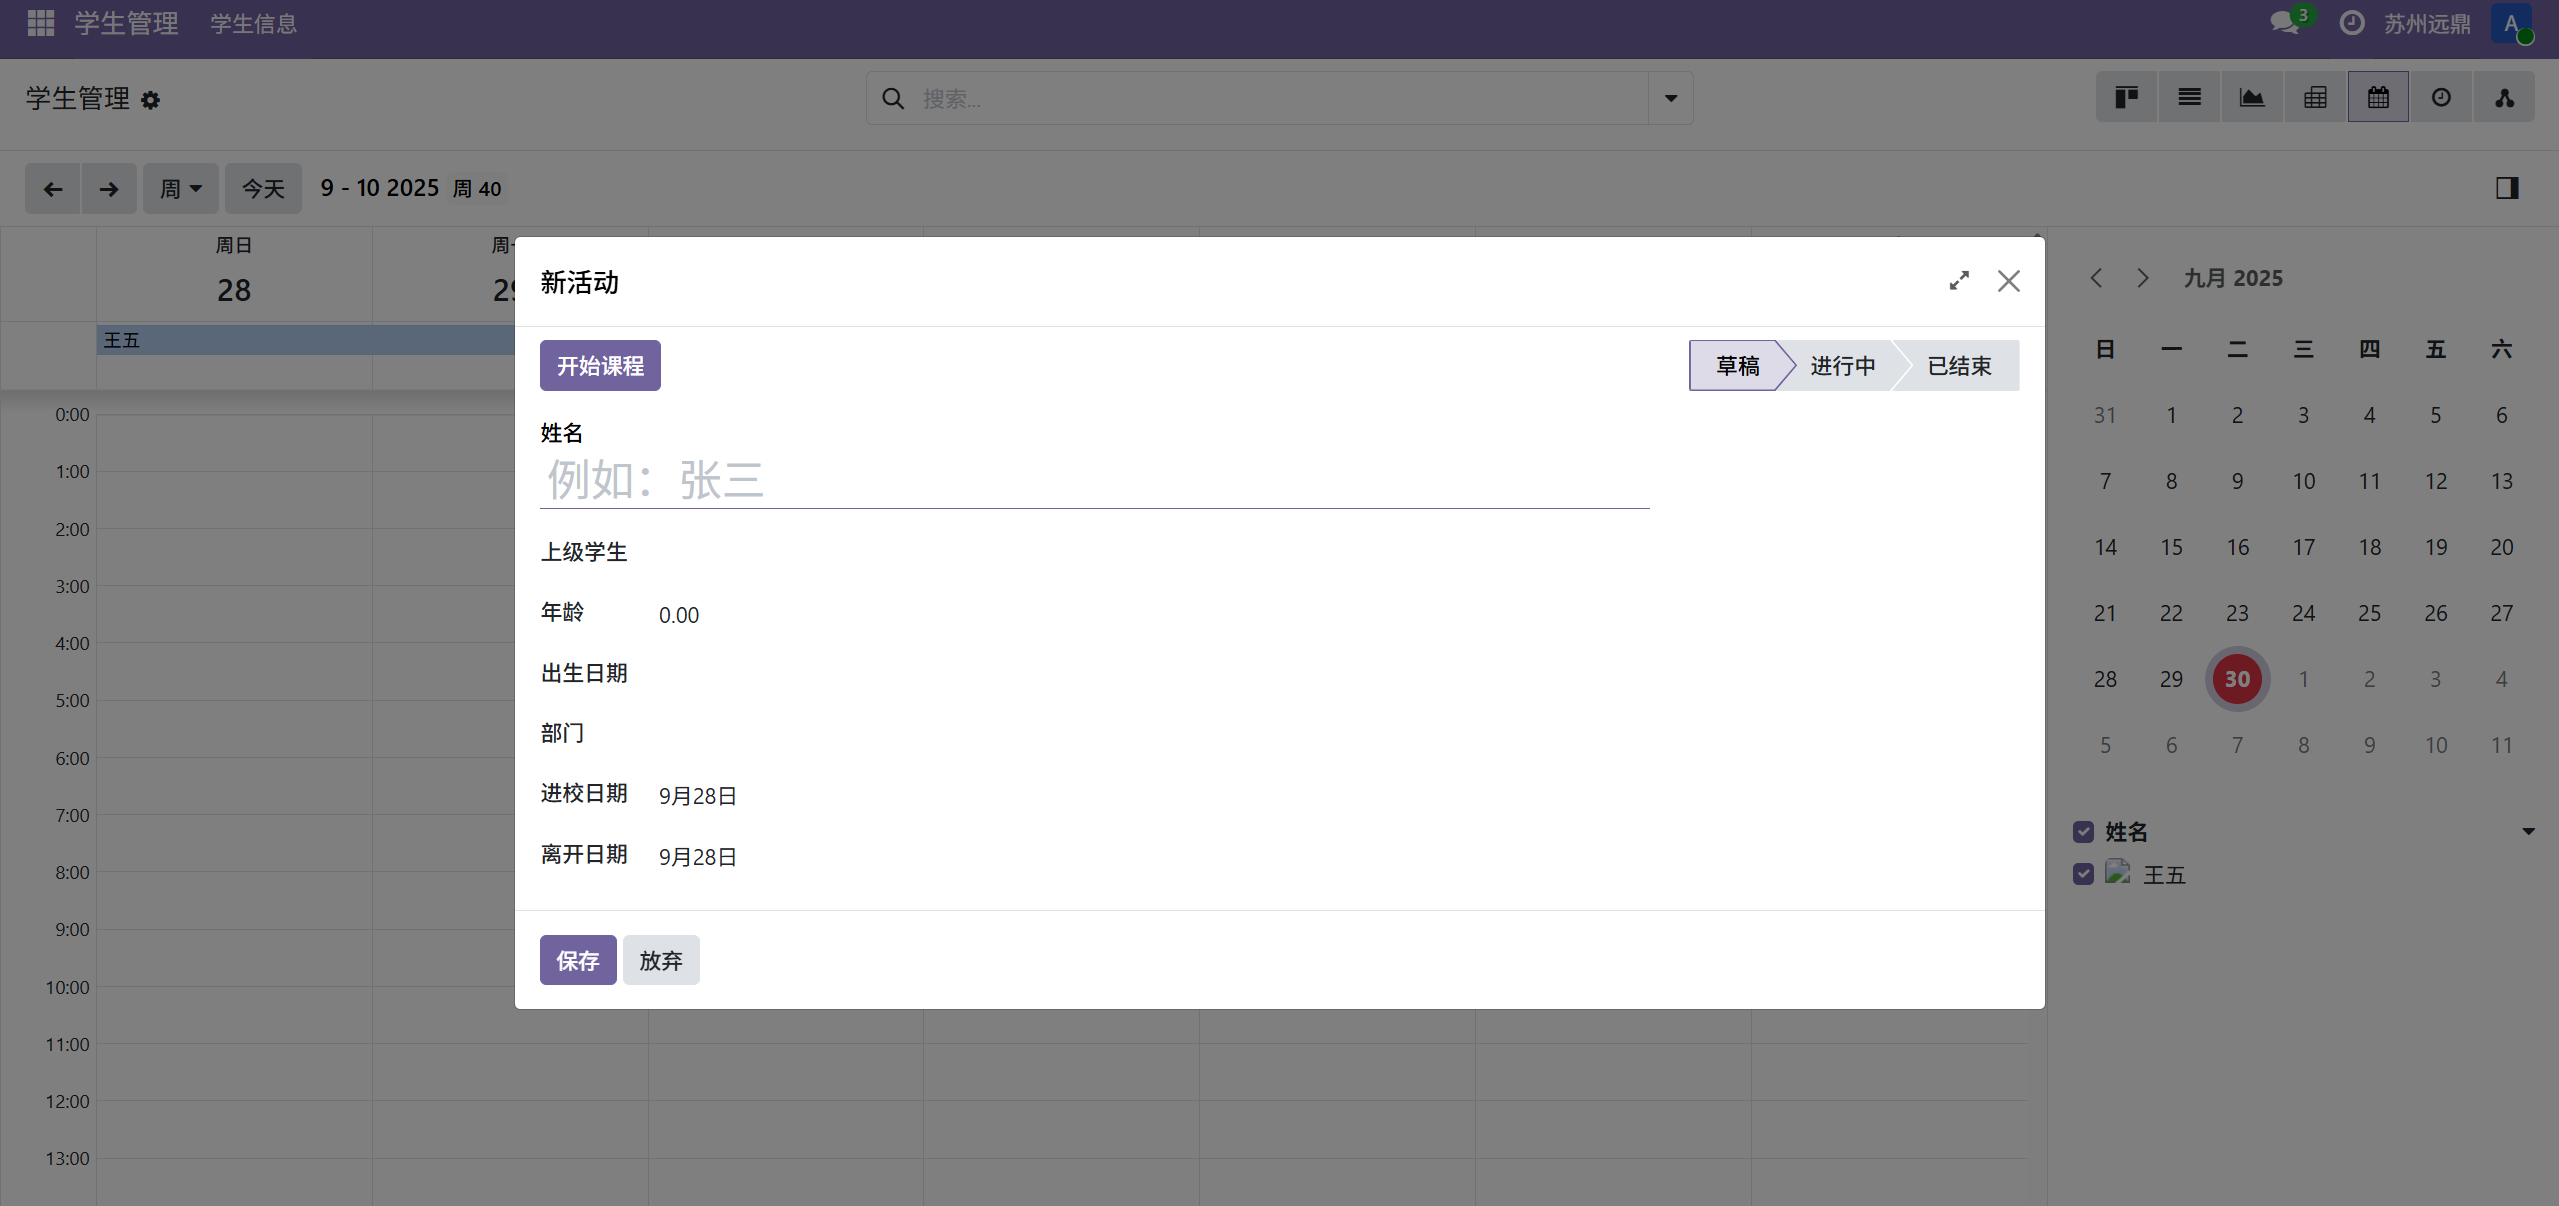The image size is (2559, 1206).
Task: Open the activity clock view icon
Action: [x=2441, y=97]
